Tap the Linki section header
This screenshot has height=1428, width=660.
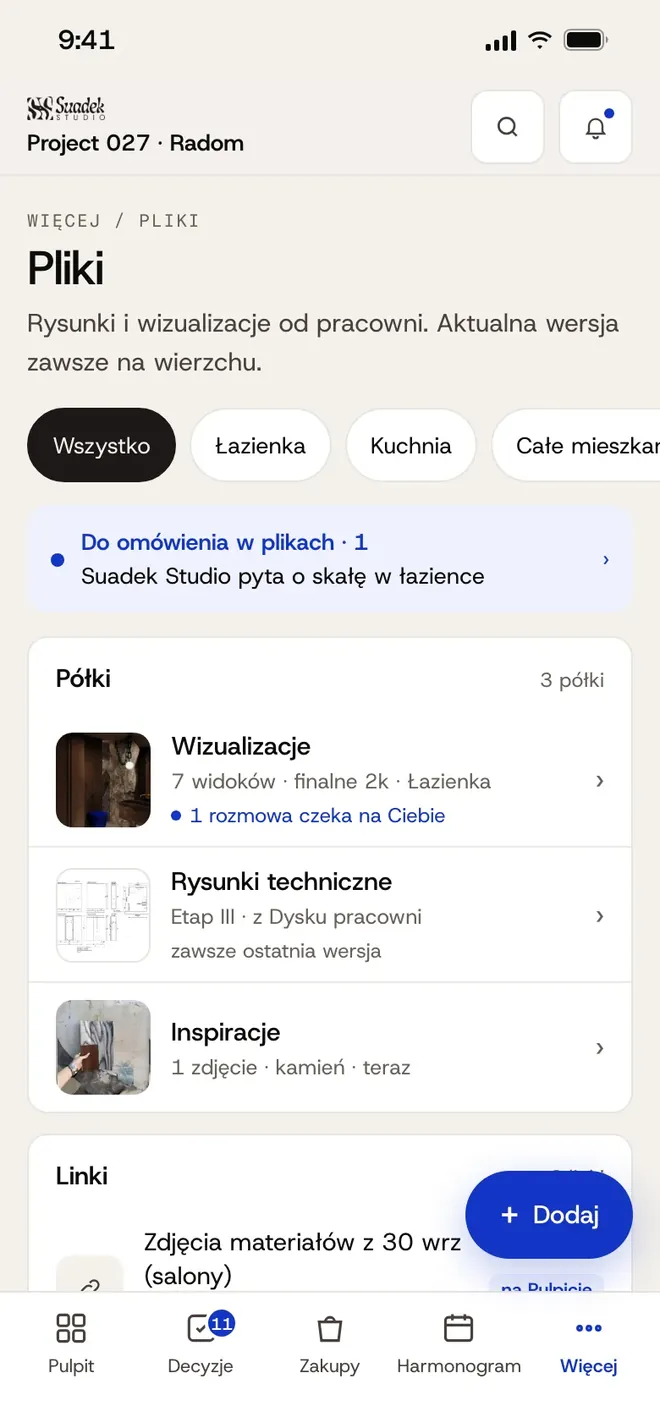[x=82, y=1176]
